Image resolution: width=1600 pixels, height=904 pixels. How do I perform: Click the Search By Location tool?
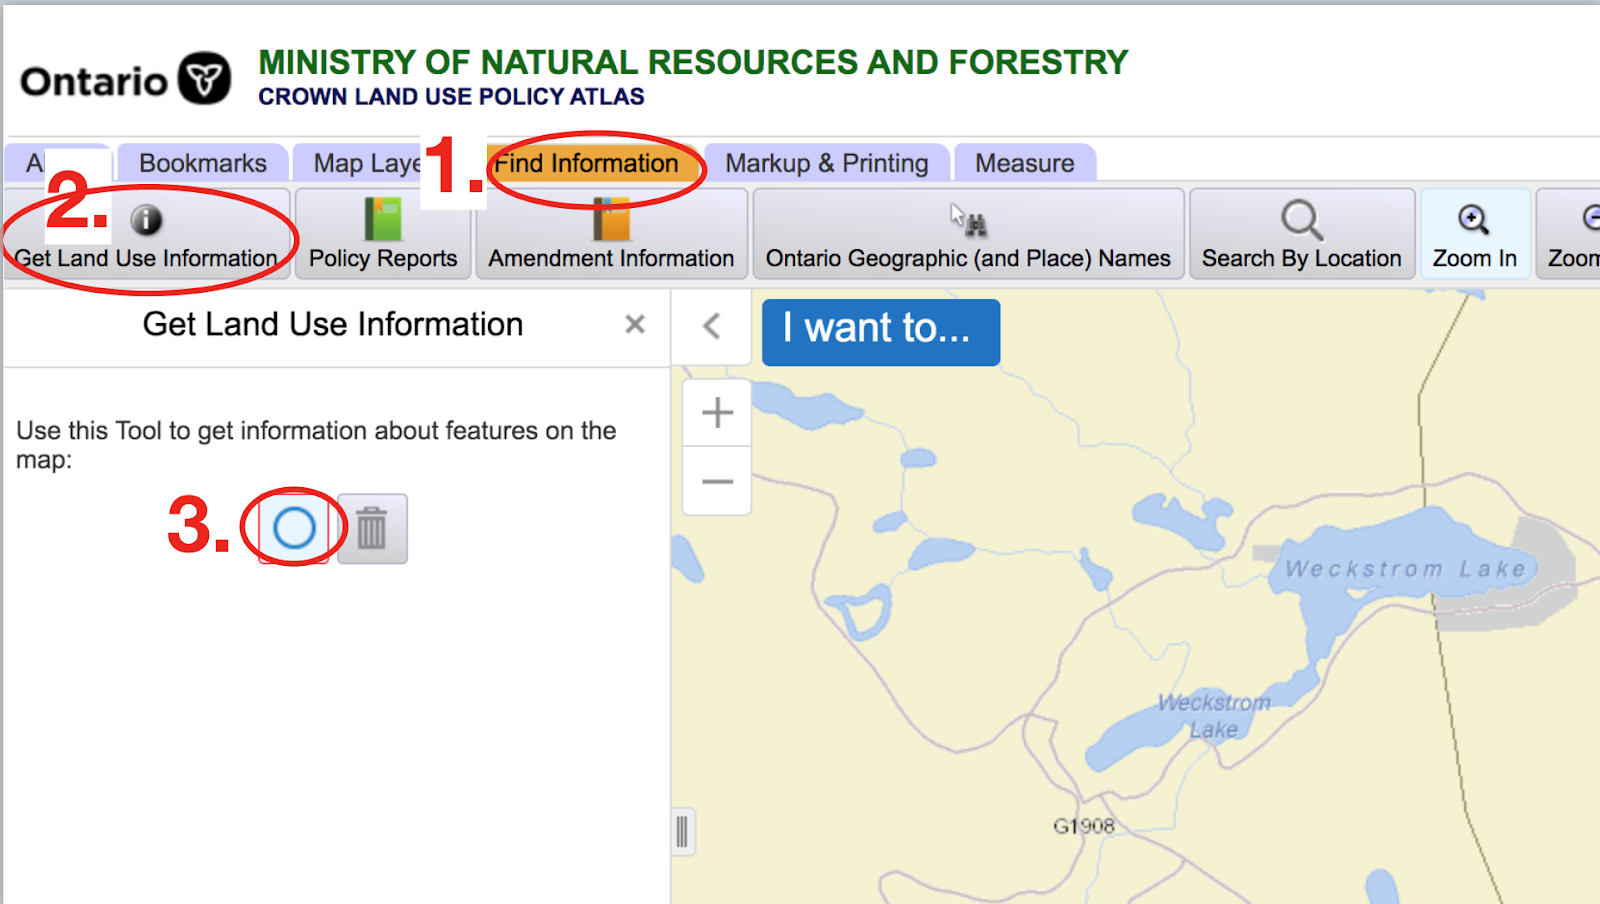click(1302, 234)
